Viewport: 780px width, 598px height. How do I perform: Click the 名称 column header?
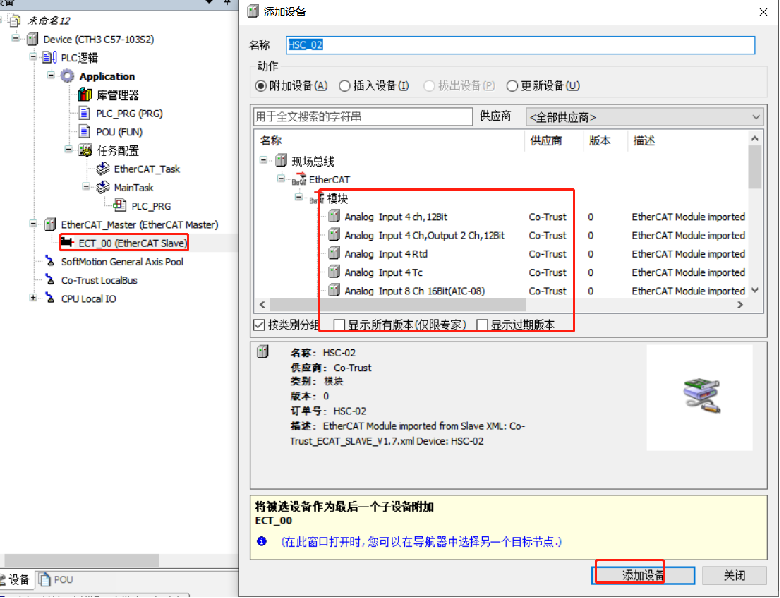point(390,140)
